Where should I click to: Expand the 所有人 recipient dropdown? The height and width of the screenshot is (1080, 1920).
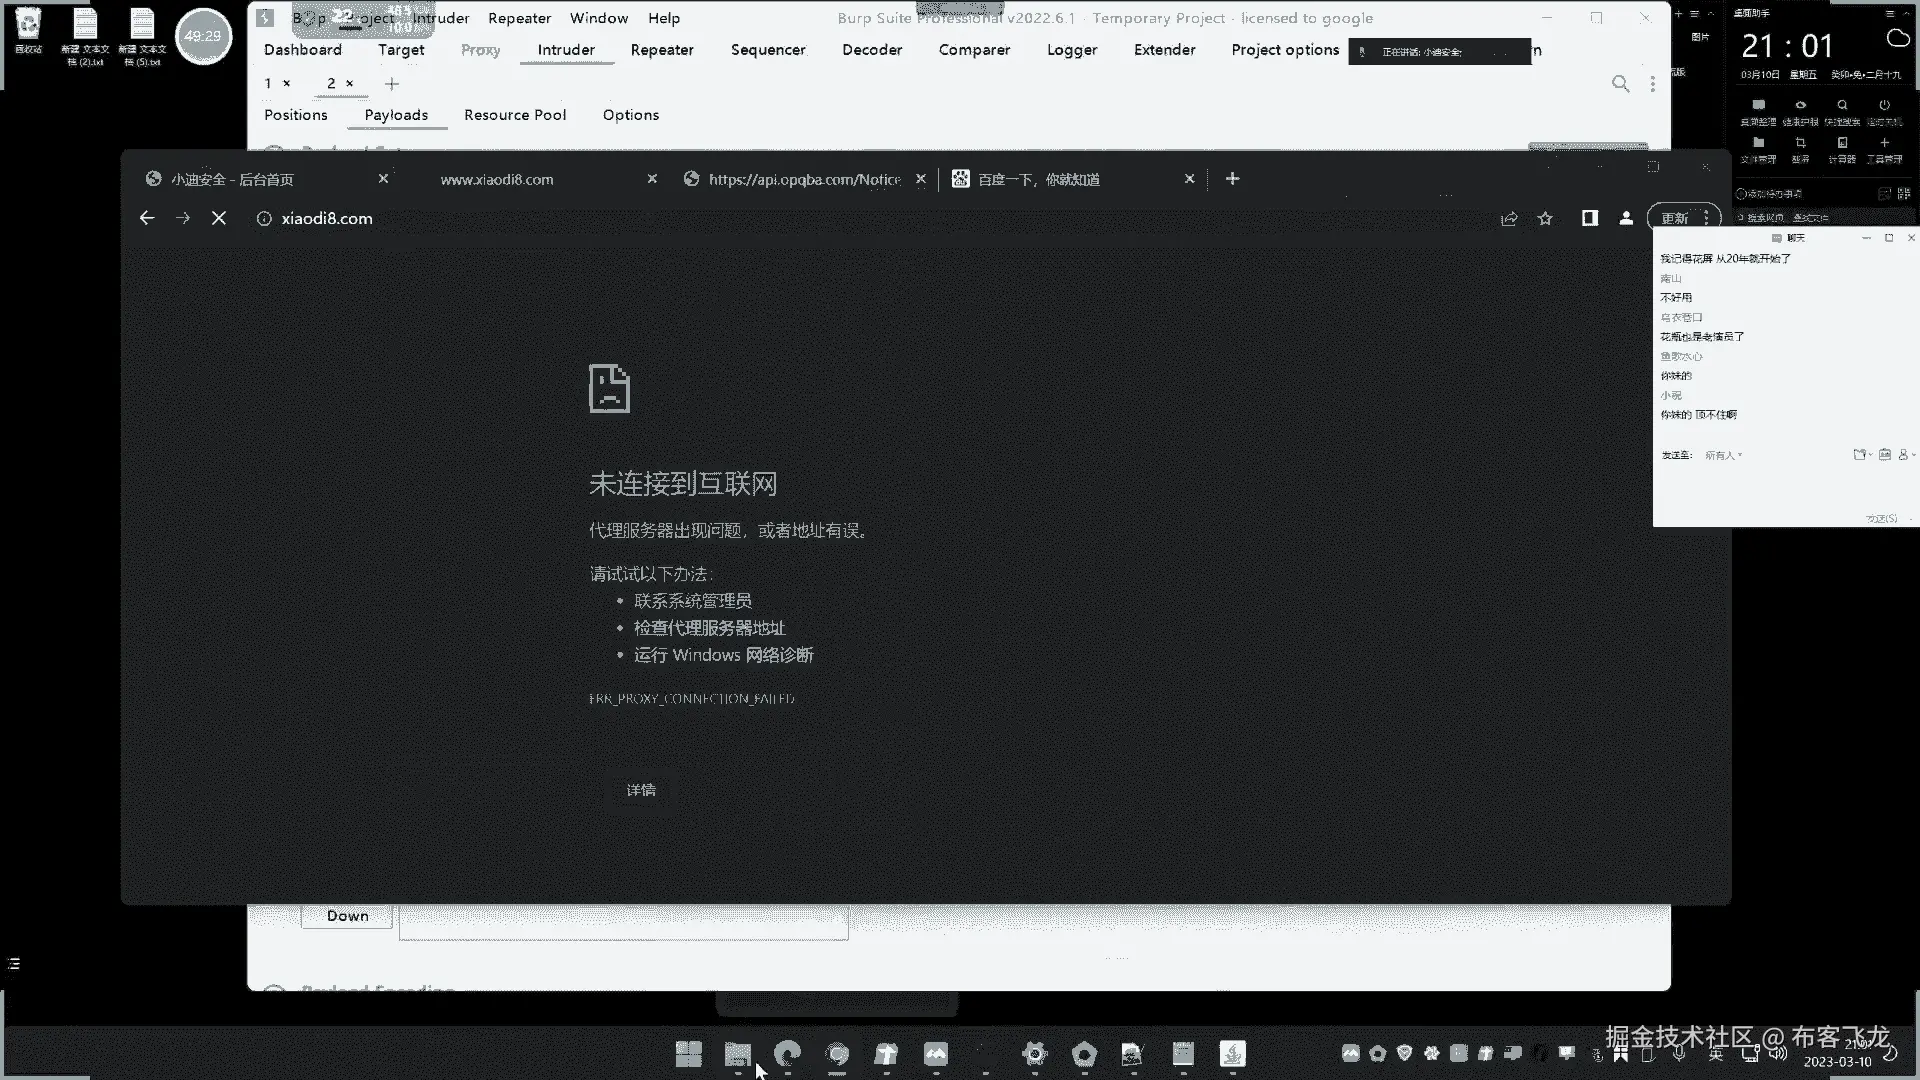1723,455
